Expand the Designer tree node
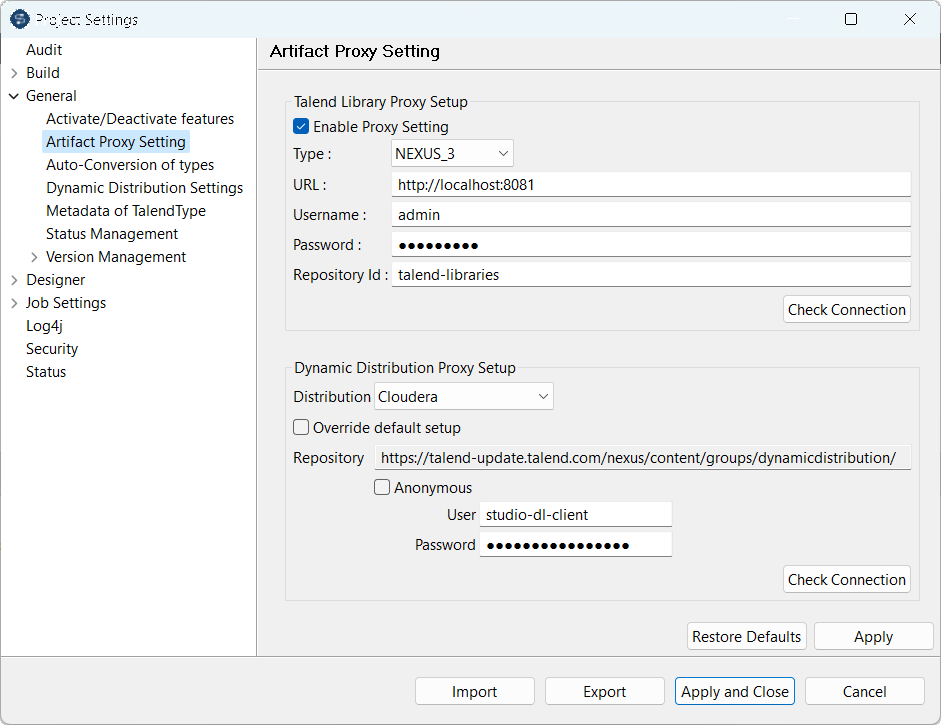This screenshot has height=725, width=941. pyautogui.click(x=14, y=280)
